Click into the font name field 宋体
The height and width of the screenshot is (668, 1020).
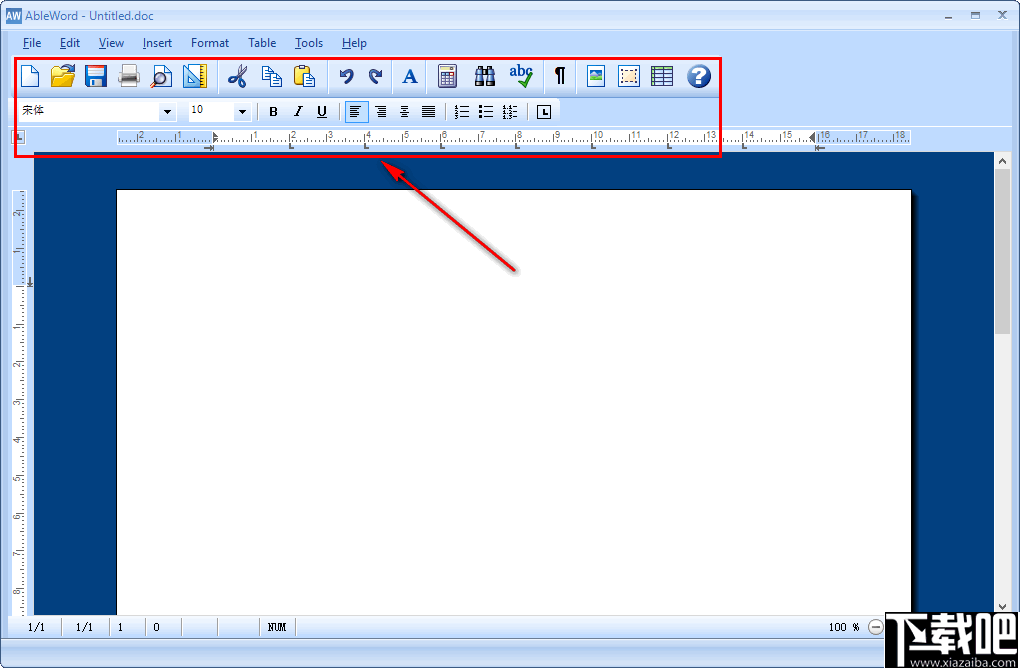click(x=88, y=112)
